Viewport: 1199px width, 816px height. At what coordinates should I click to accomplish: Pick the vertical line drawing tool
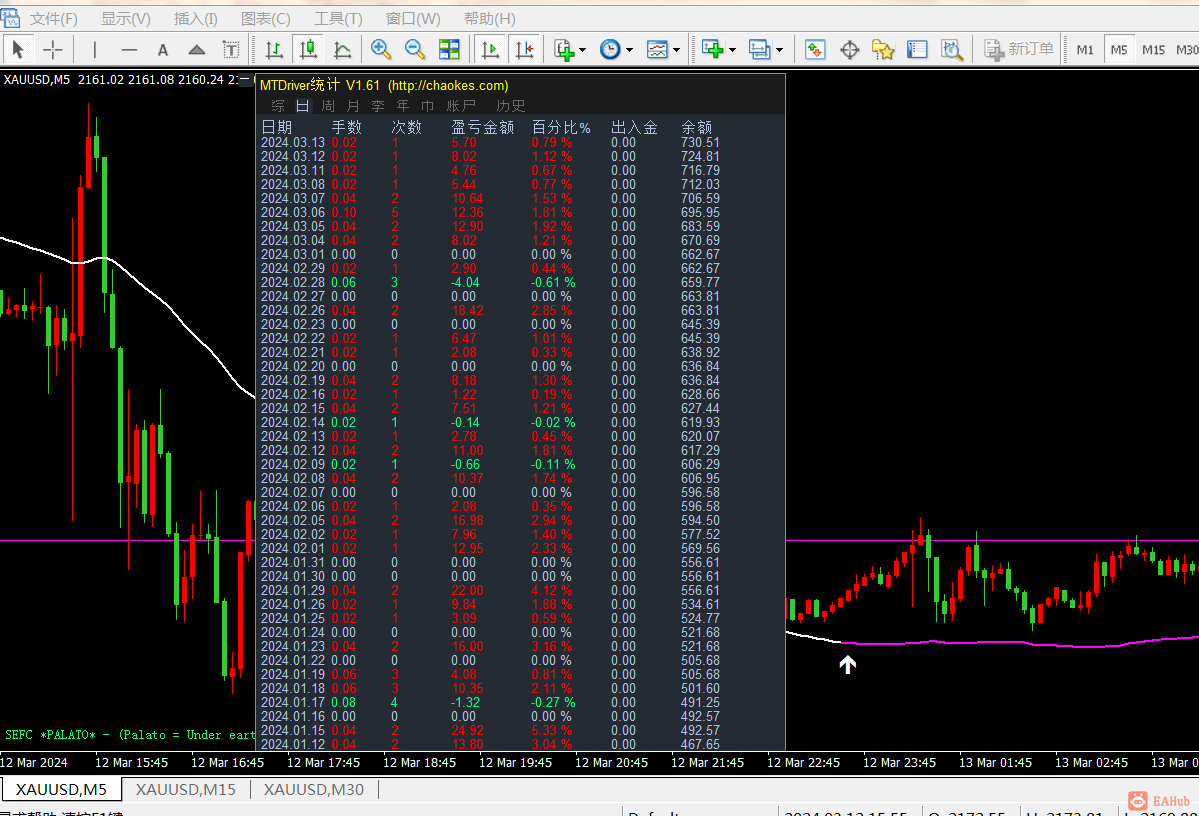click(x=95, y=50)
